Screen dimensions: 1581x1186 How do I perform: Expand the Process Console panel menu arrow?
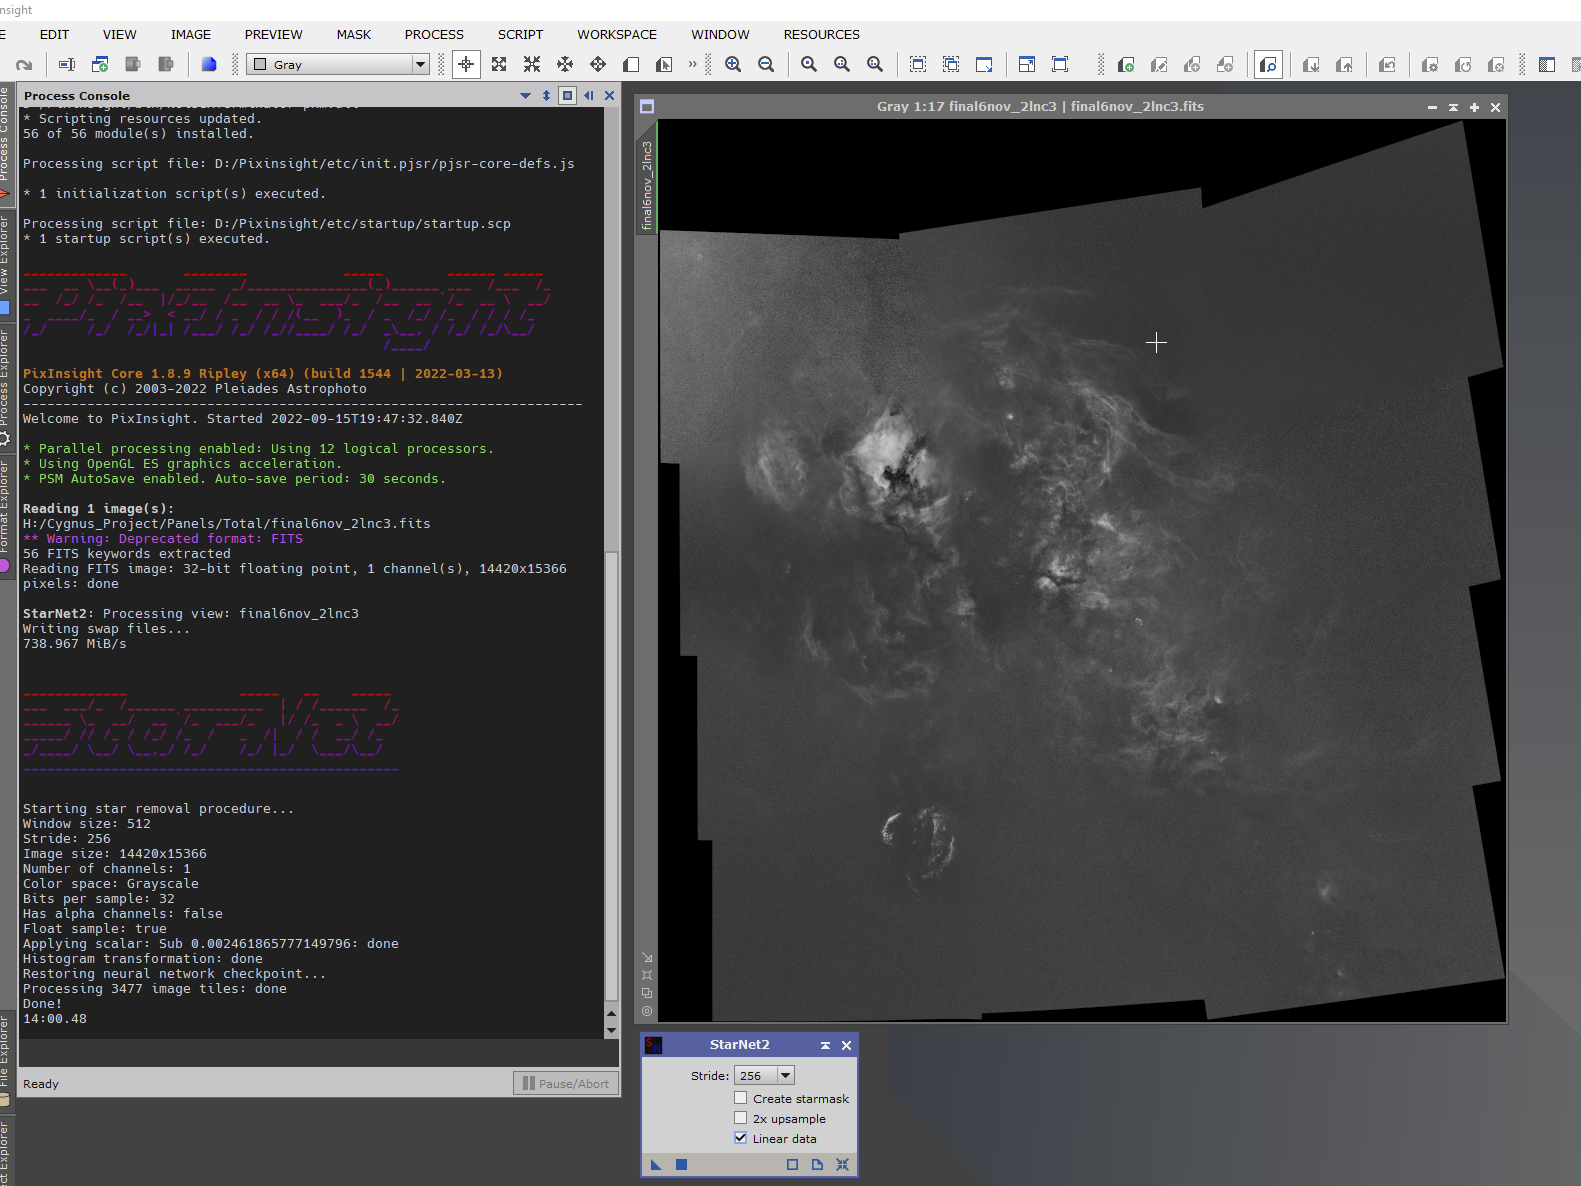click(x=525, y=96)
